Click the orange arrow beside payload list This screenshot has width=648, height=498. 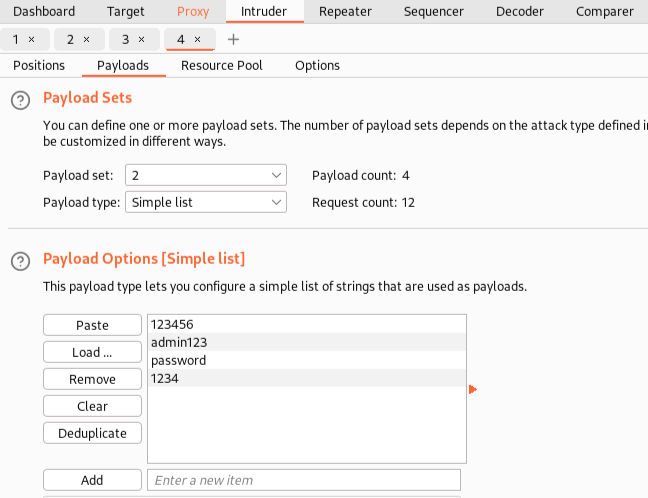click(473, 389)
